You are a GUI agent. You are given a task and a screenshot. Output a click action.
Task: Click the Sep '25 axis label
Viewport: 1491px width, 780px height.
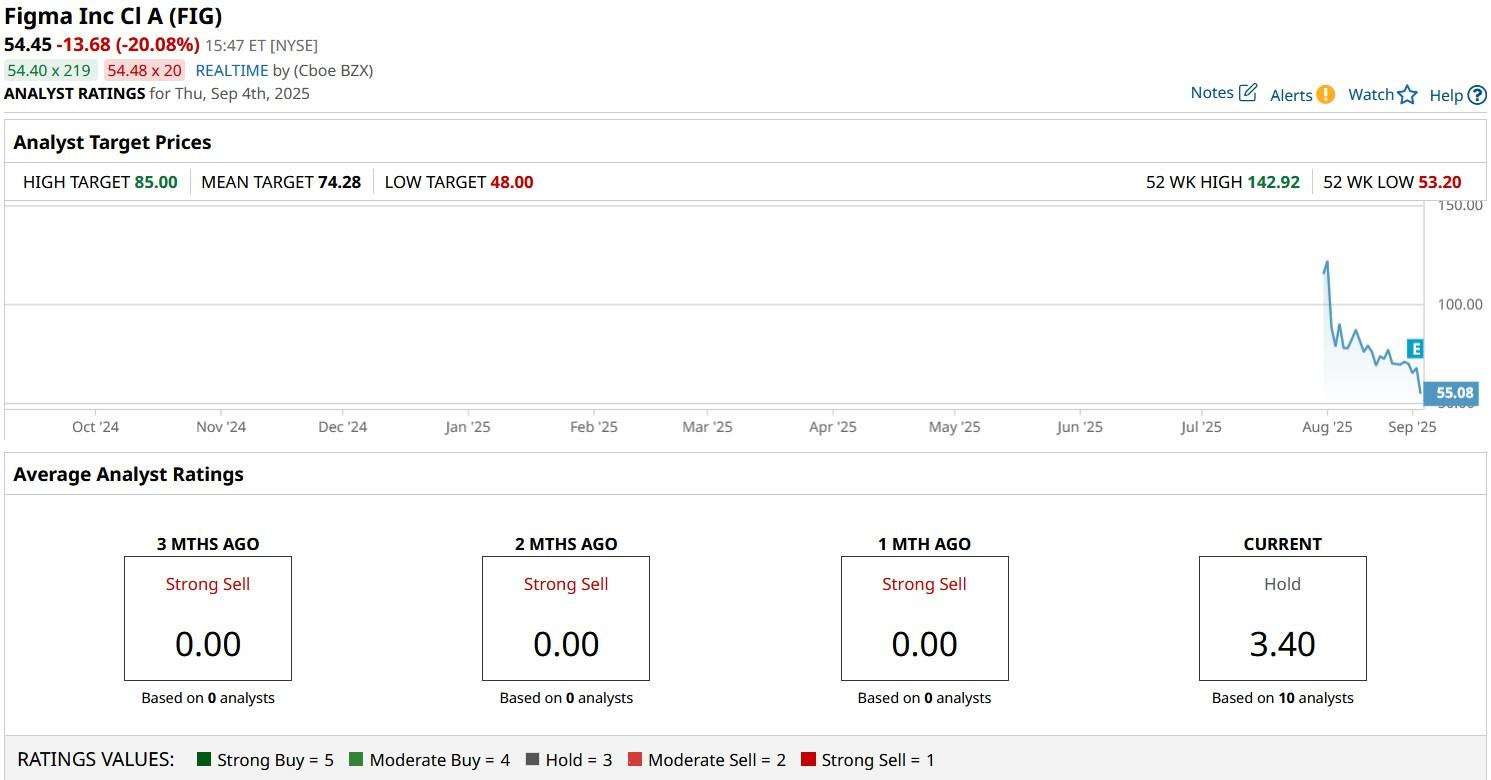point(1412,427)
